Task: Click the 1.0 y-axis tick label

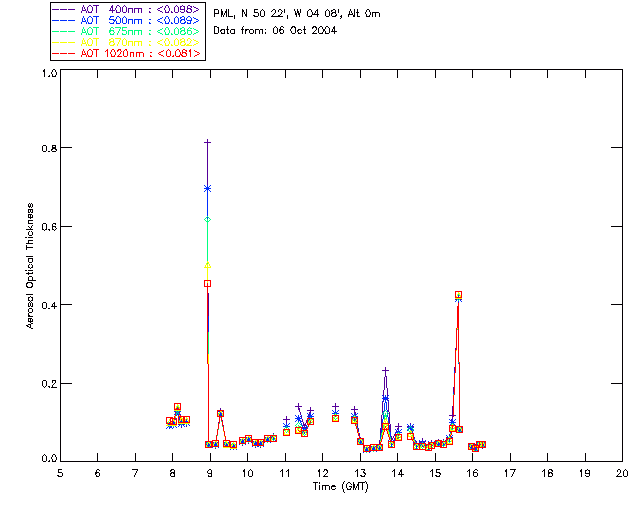Action: pos(49,73)
